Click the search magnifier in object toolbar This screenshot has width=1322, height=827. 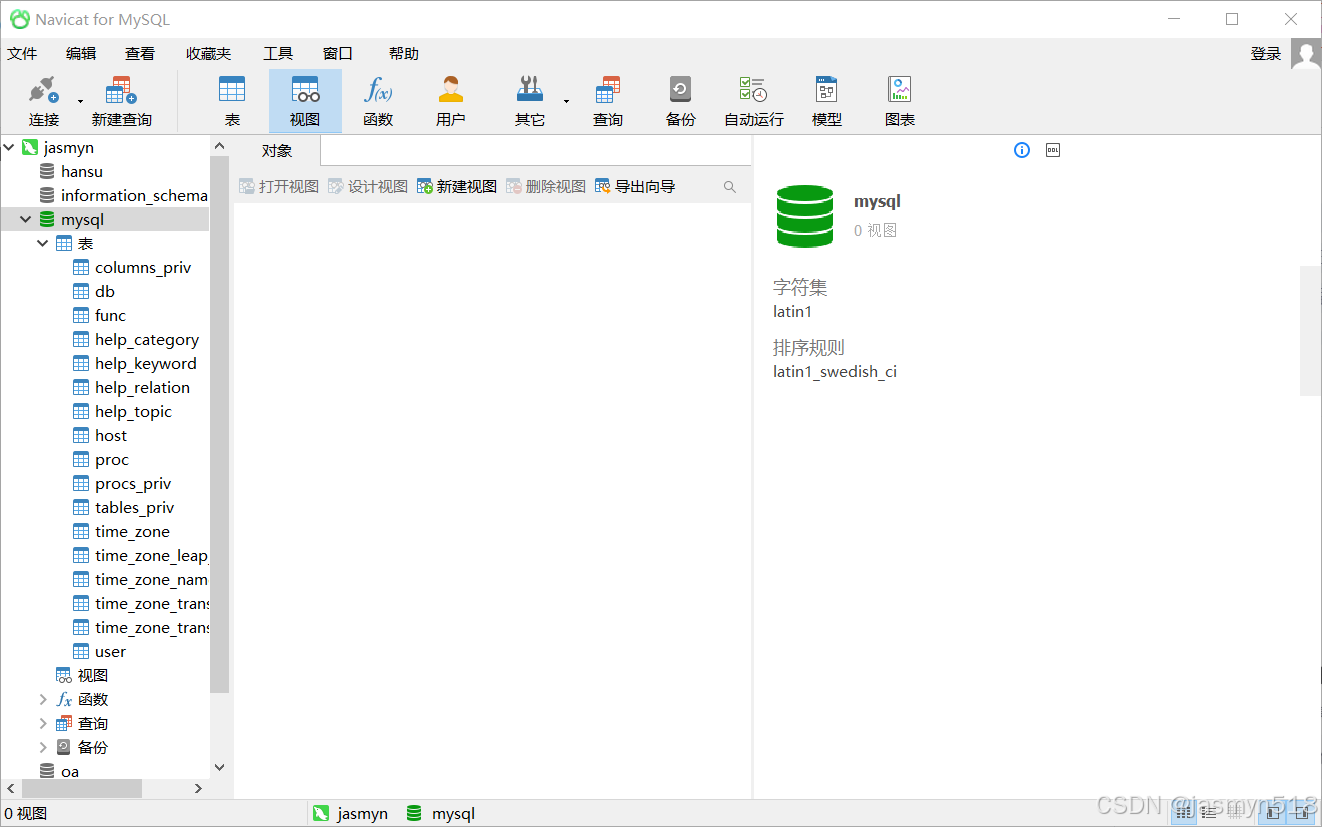(730, 187)
